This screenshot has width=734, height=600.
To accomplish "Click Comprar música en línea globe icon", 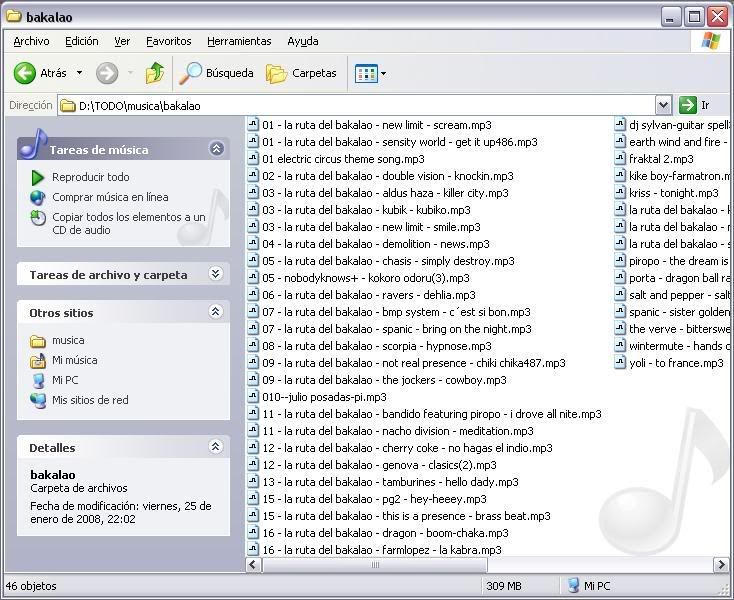I will (x=37, y=198).
